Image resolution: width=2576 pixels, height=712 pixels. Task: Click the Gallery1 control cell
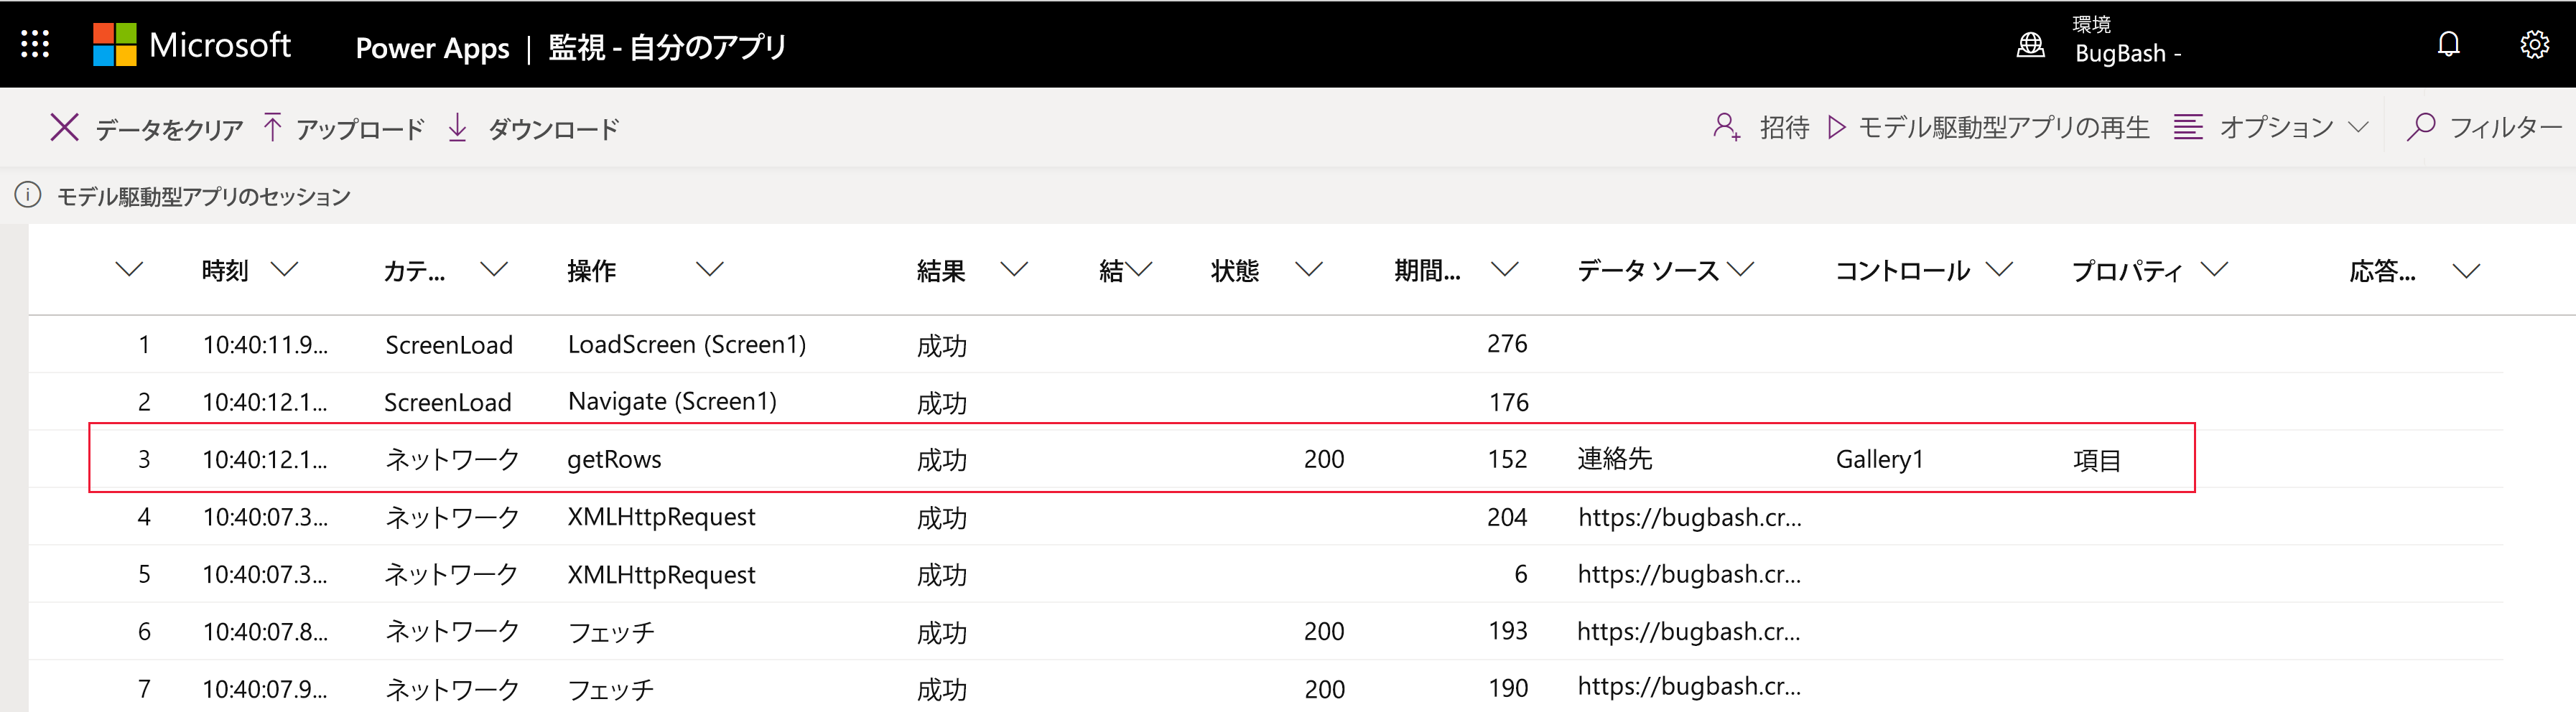tap(1879, 459)
